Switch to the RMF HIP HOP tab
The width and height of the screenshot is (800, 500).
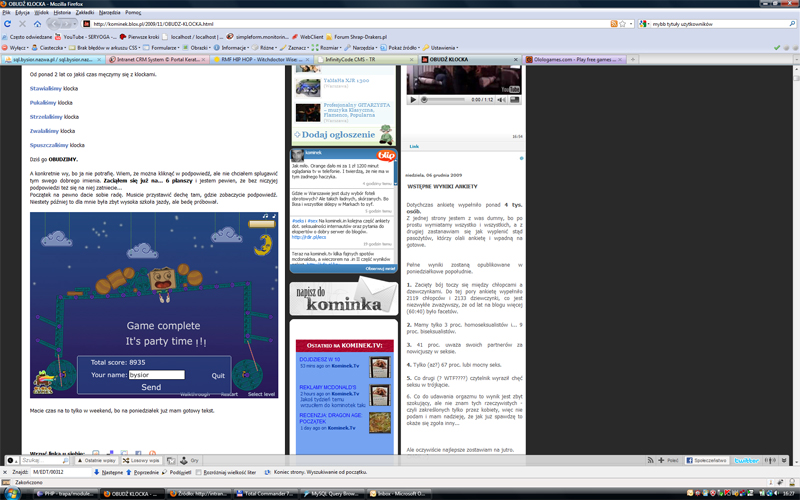click(x=261, y=60)
